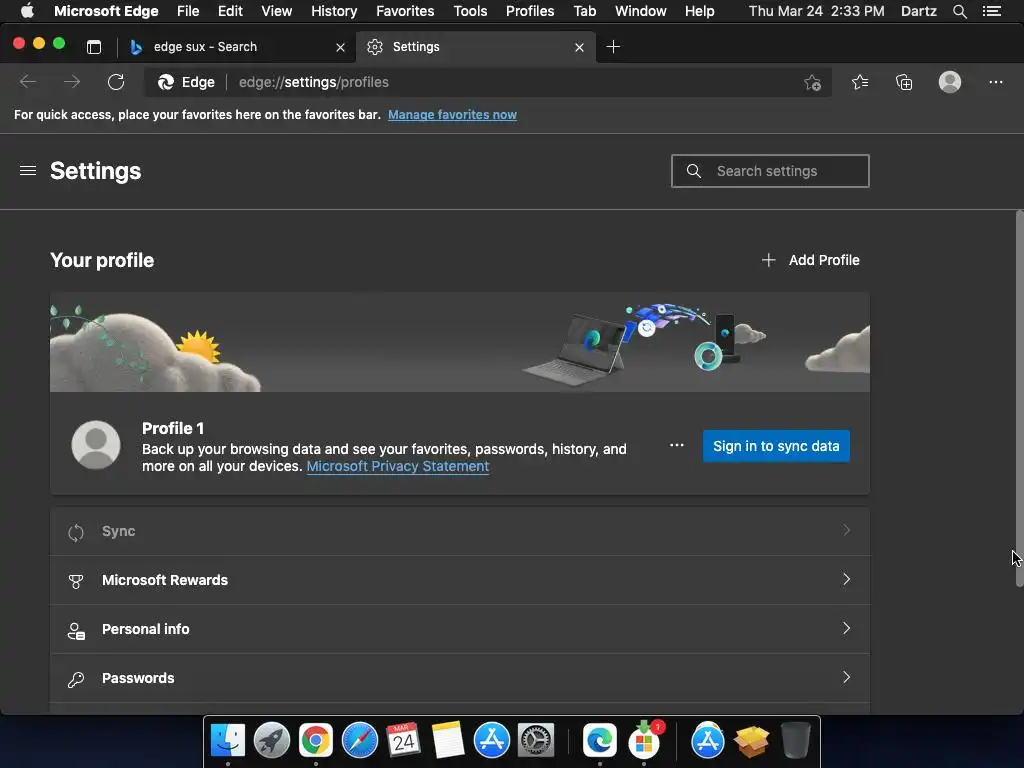Open the Tools menu

click(x=470, y=11)
